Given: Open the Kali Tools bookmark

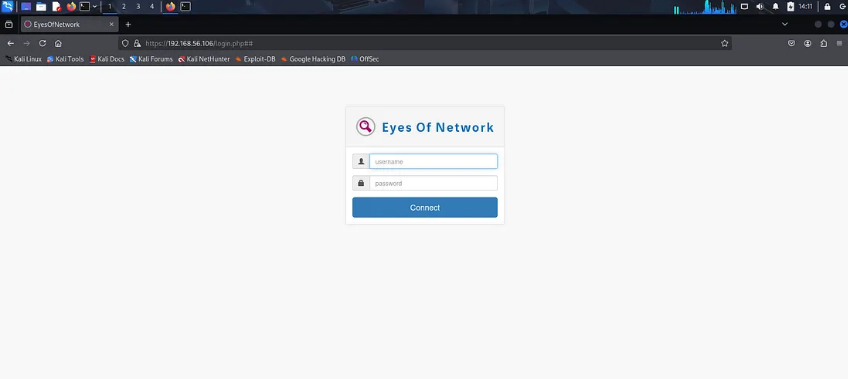Looking at the screenshot, I should 65,59.
